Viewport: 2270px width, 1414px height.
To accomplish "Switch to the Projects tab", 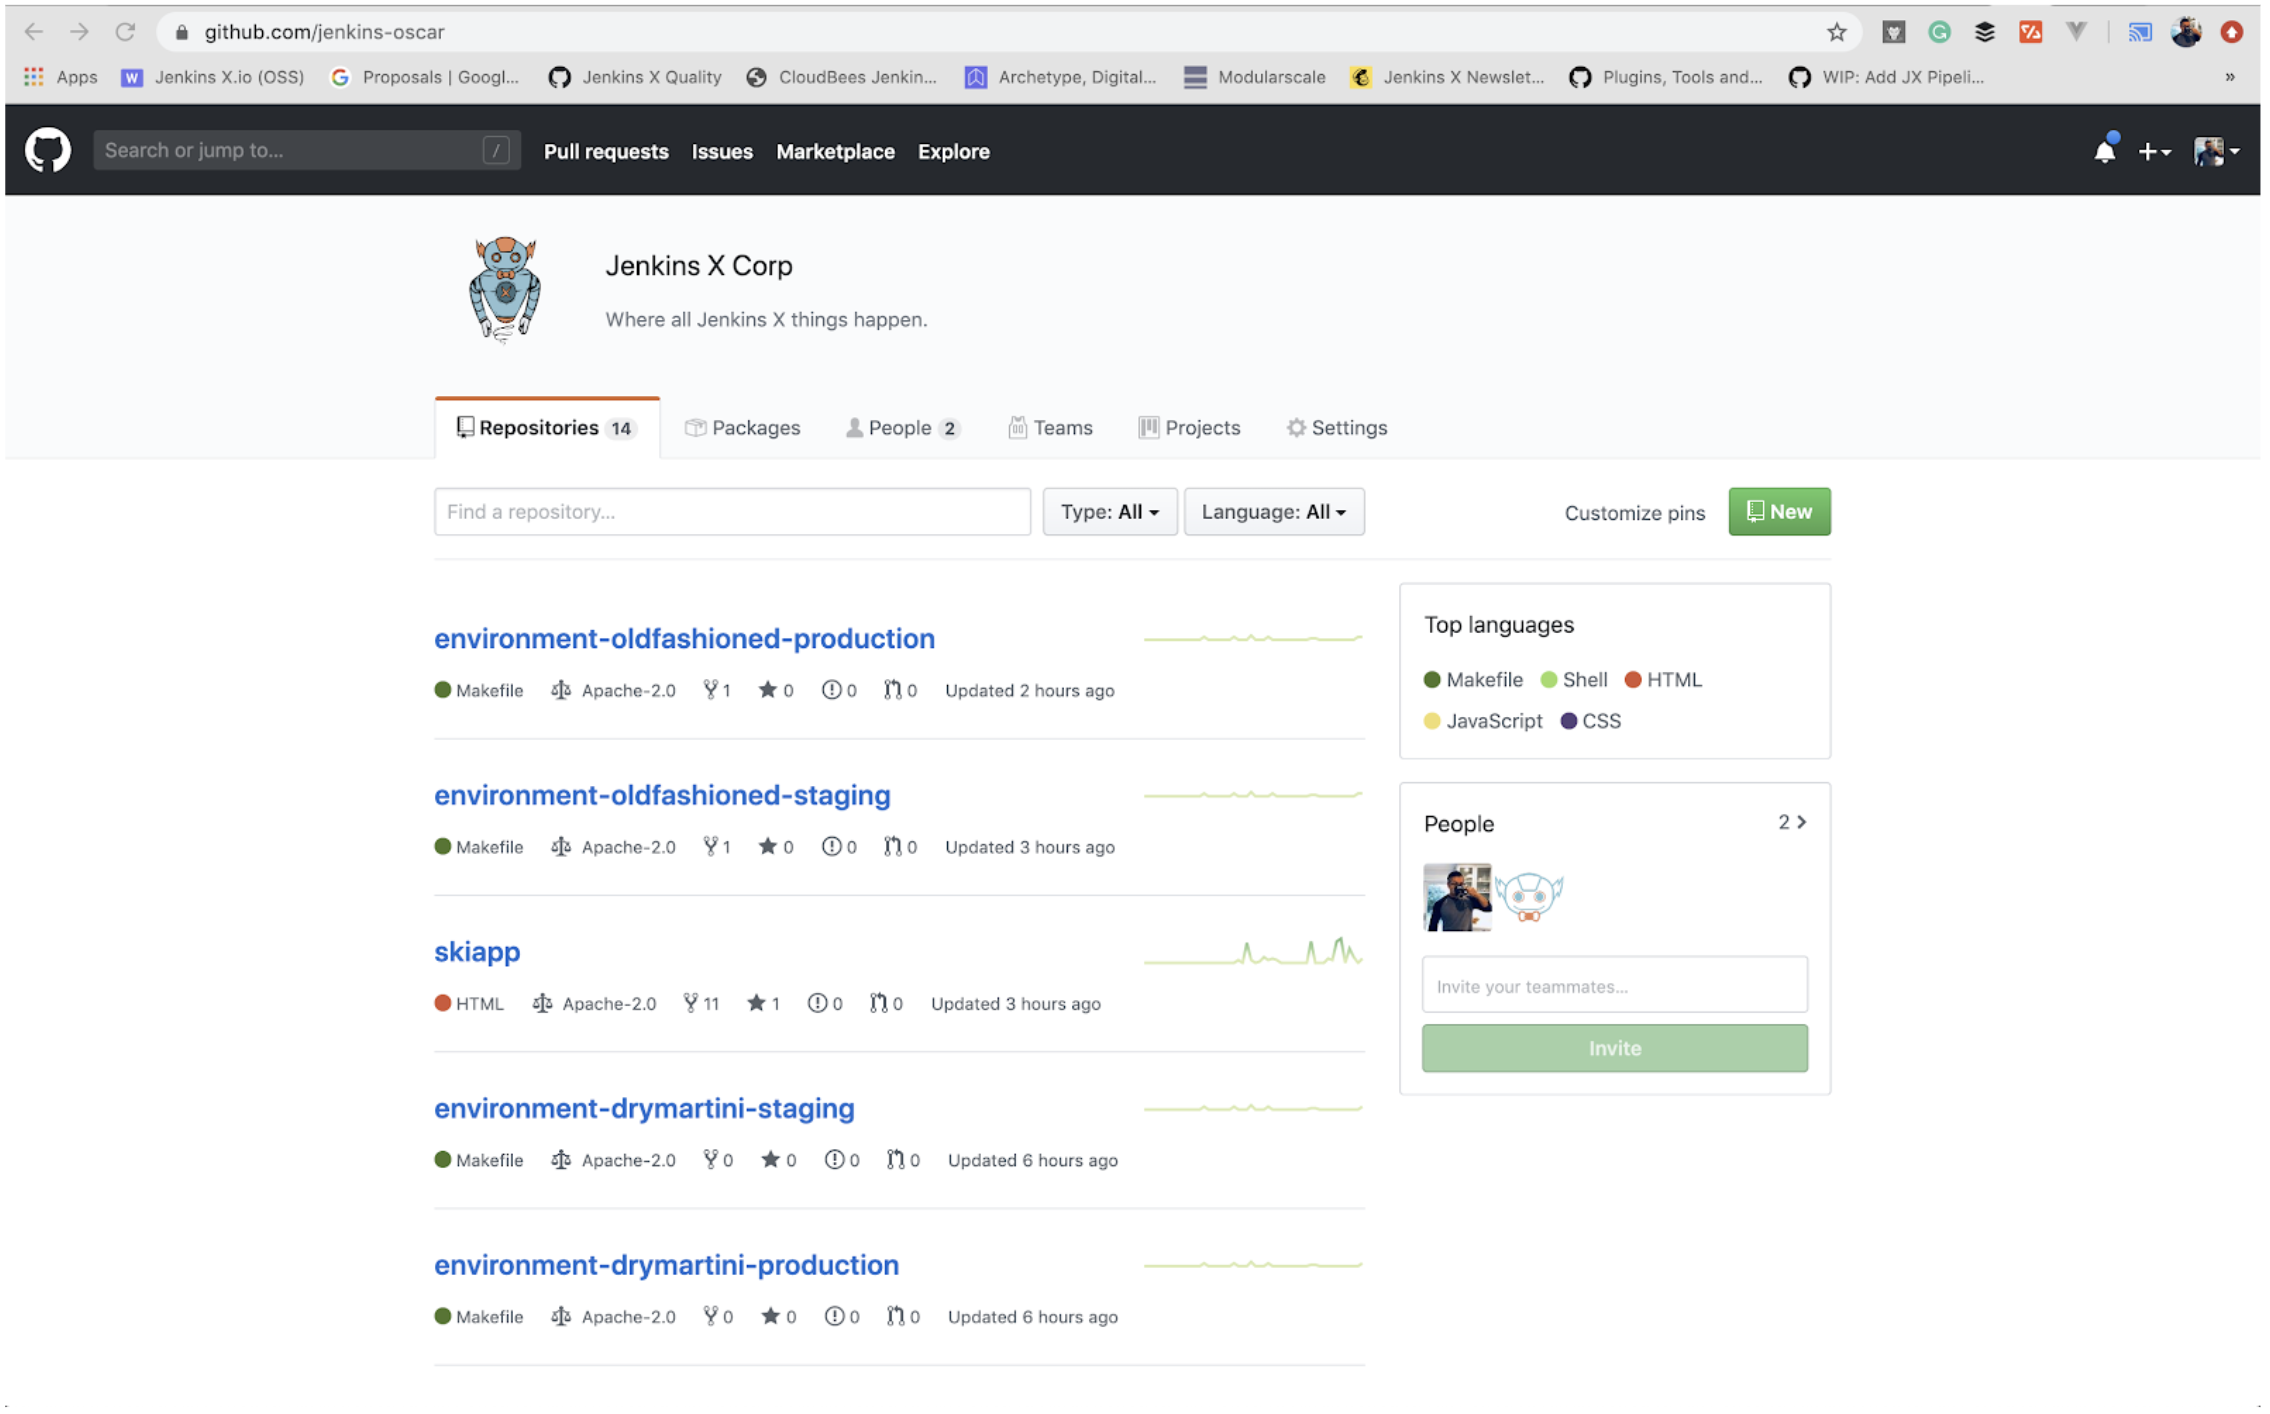I will pos(1189,427).
